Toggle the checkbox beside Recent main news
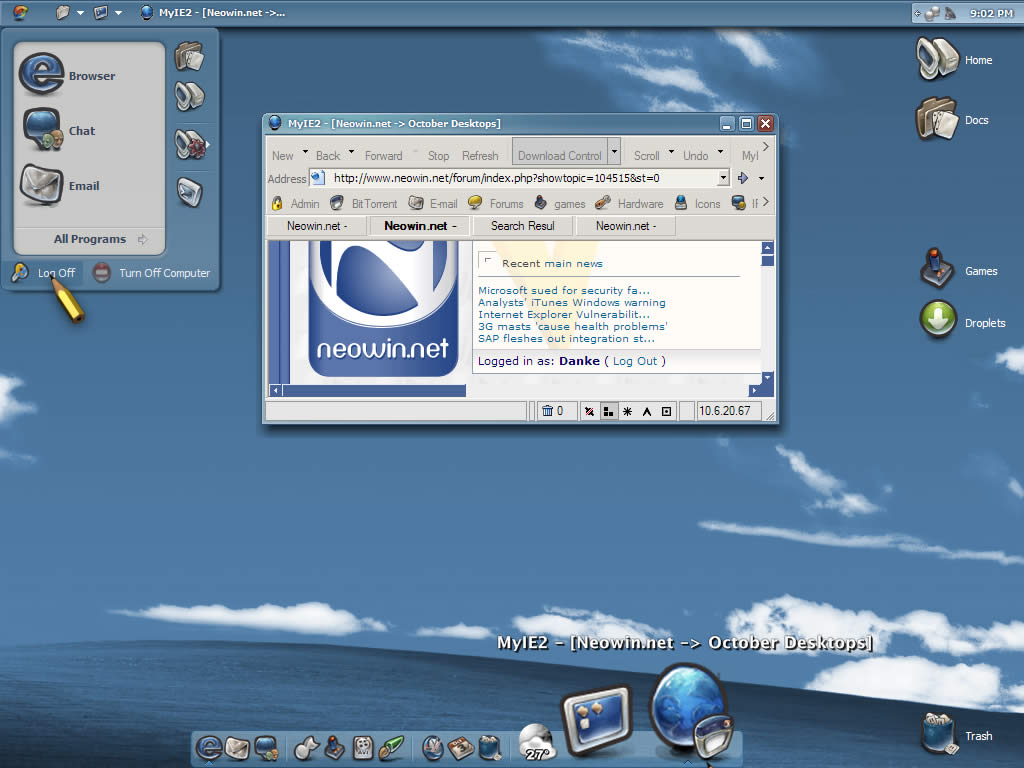1024x768 pixels. point(488,261)
